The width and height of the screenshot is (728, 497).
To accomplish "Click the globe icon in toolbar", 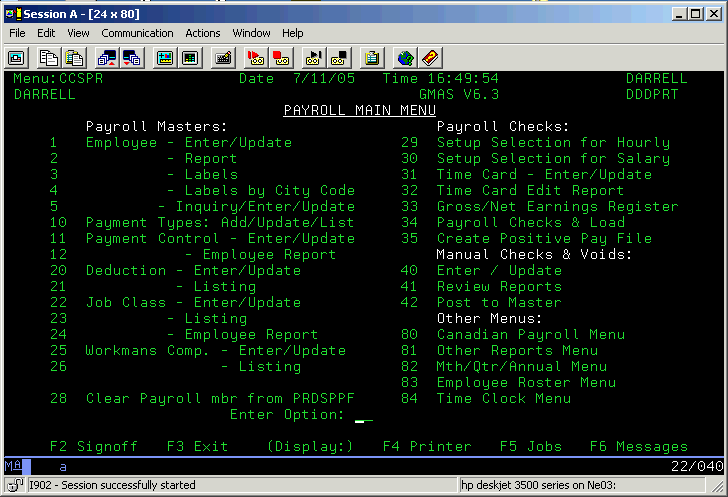I will [x=404, y=57].
